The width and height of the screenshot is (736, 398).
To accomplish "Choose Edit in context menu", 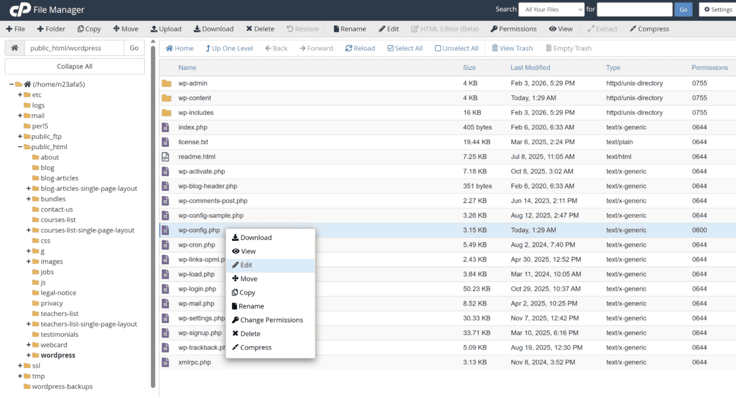I will point(270,265).
